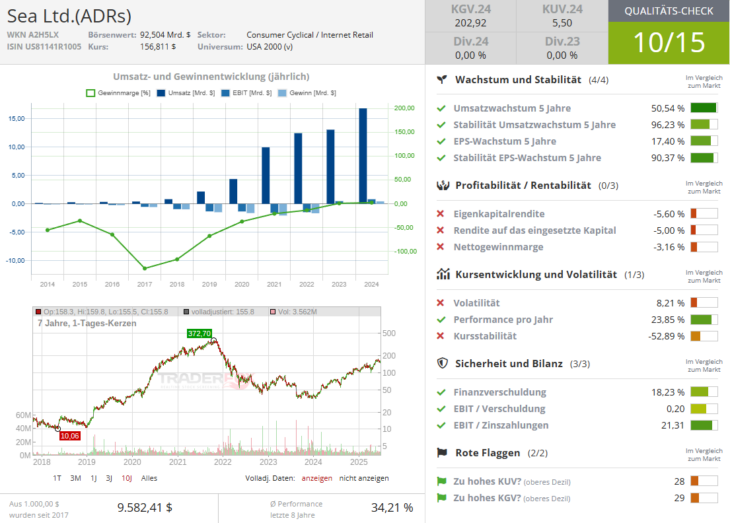Click anzeigen for Volladj. Daten
730x523 pixels.
coord(317,478)
